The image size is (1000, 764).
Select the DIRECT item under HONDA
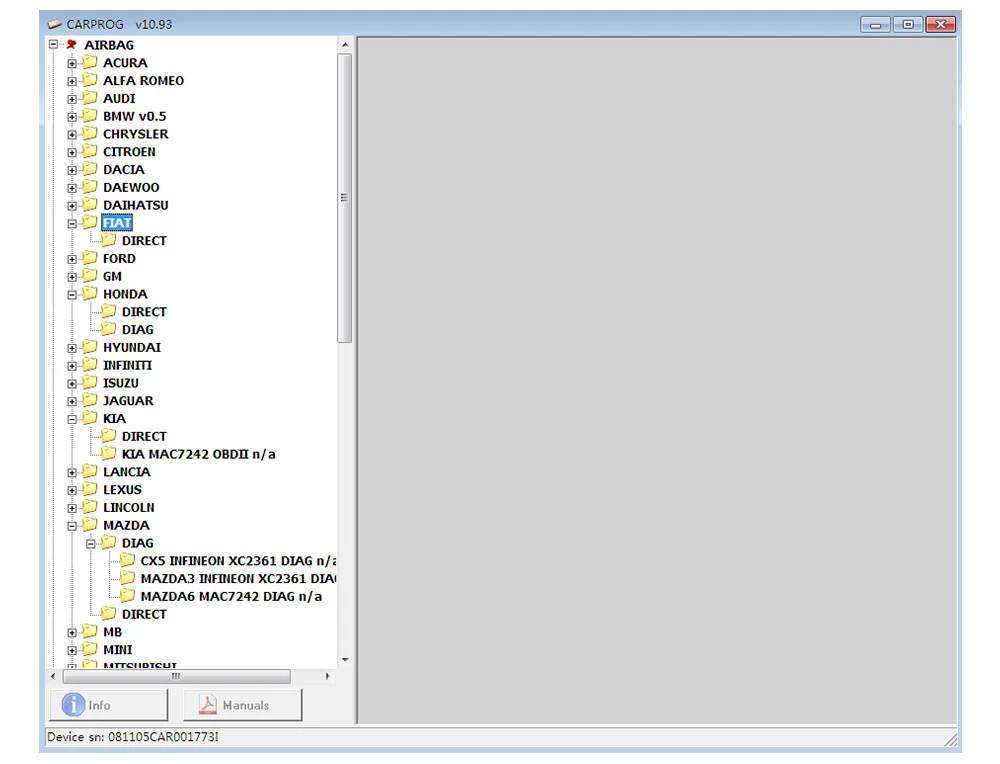(x=144, y=312)
